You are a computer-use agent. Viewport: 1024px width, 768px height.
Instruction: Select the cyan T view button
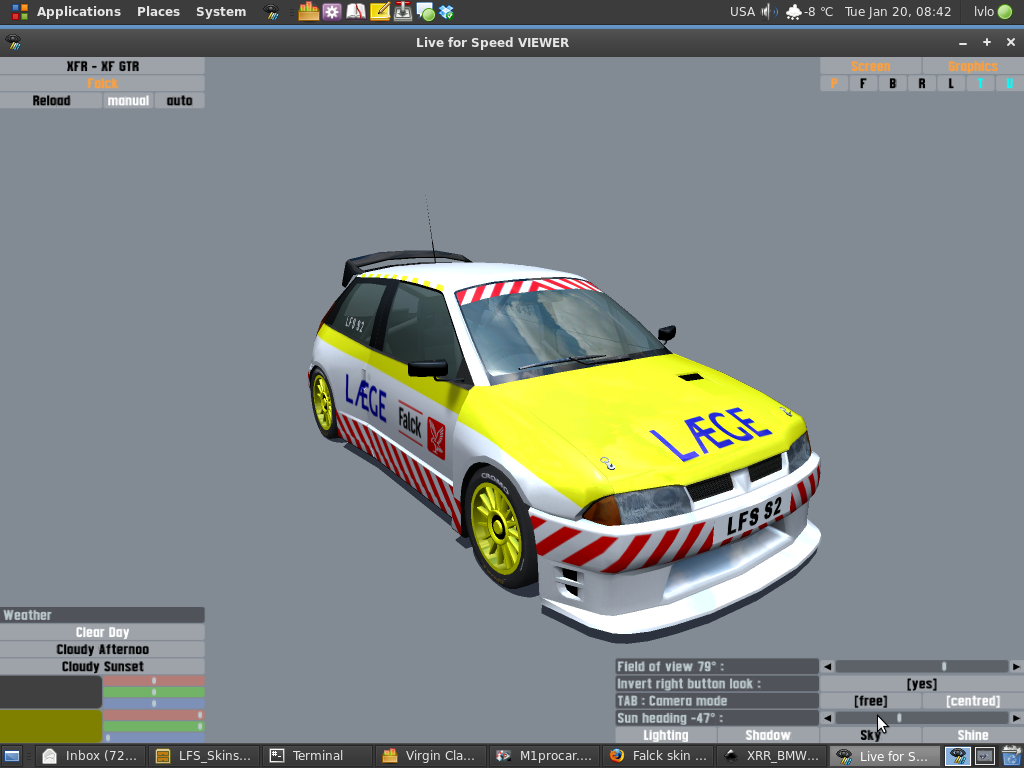point(980,84)
